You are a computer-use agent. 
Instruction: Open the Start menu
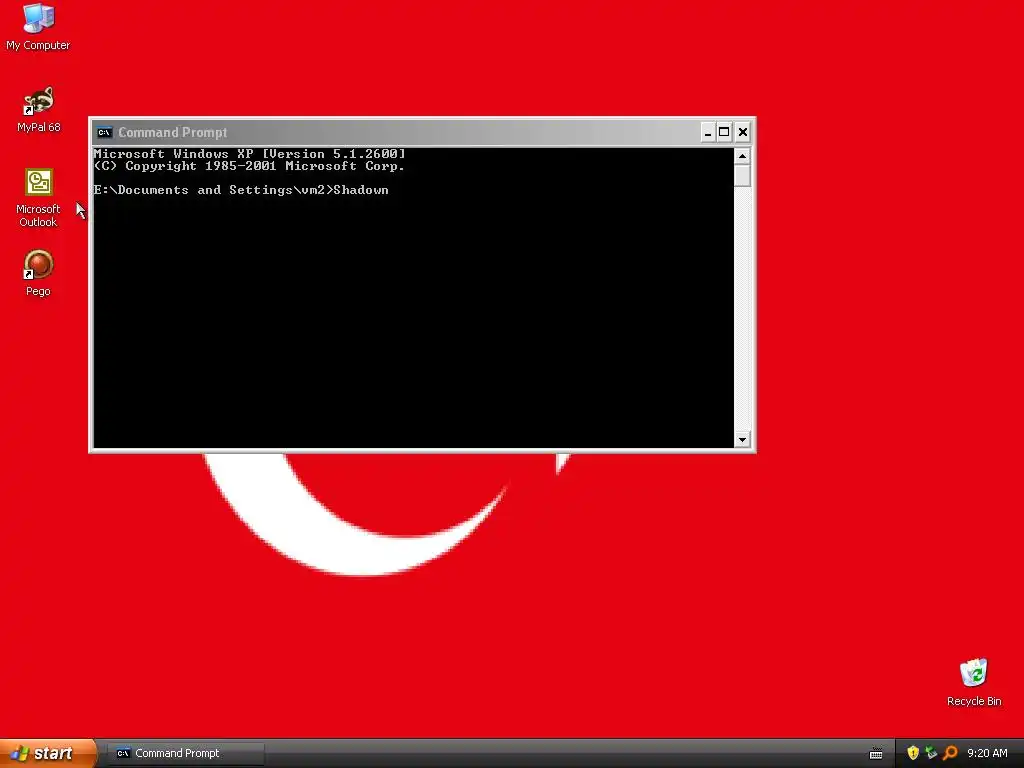tap(48, 753)
